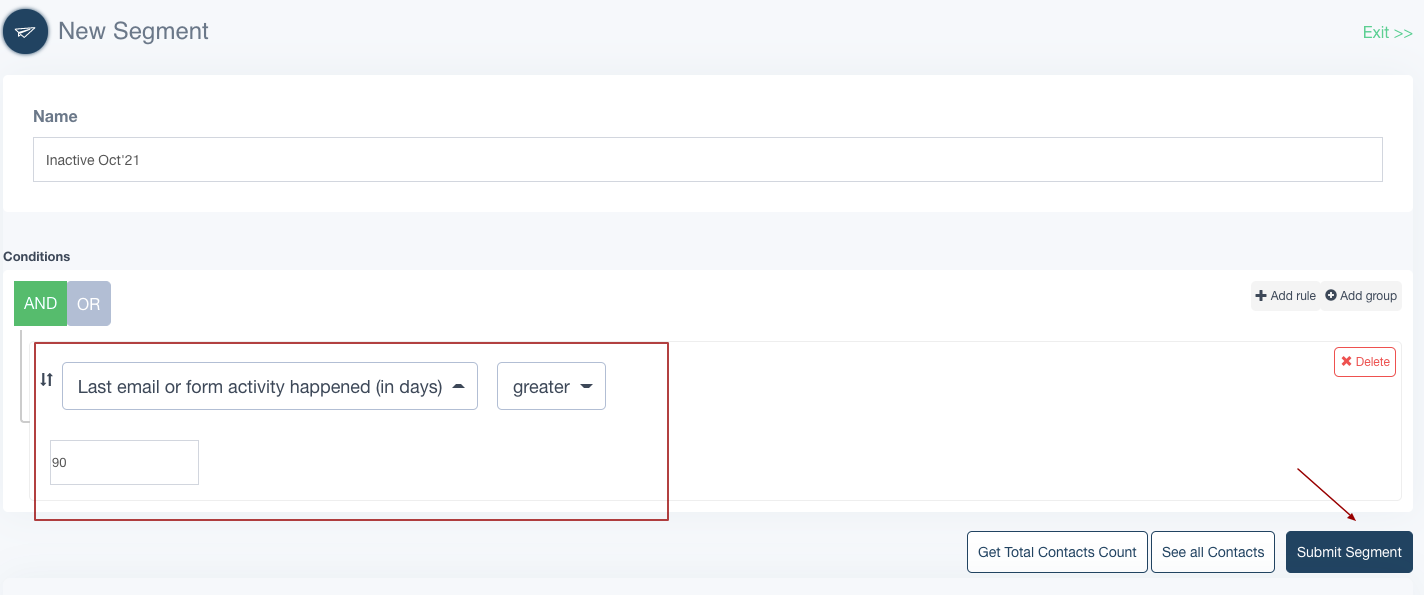Click the rule drag-sort arrows icon
The height and width of the screenshot is (595, 1424).
[x=46, y=380]
